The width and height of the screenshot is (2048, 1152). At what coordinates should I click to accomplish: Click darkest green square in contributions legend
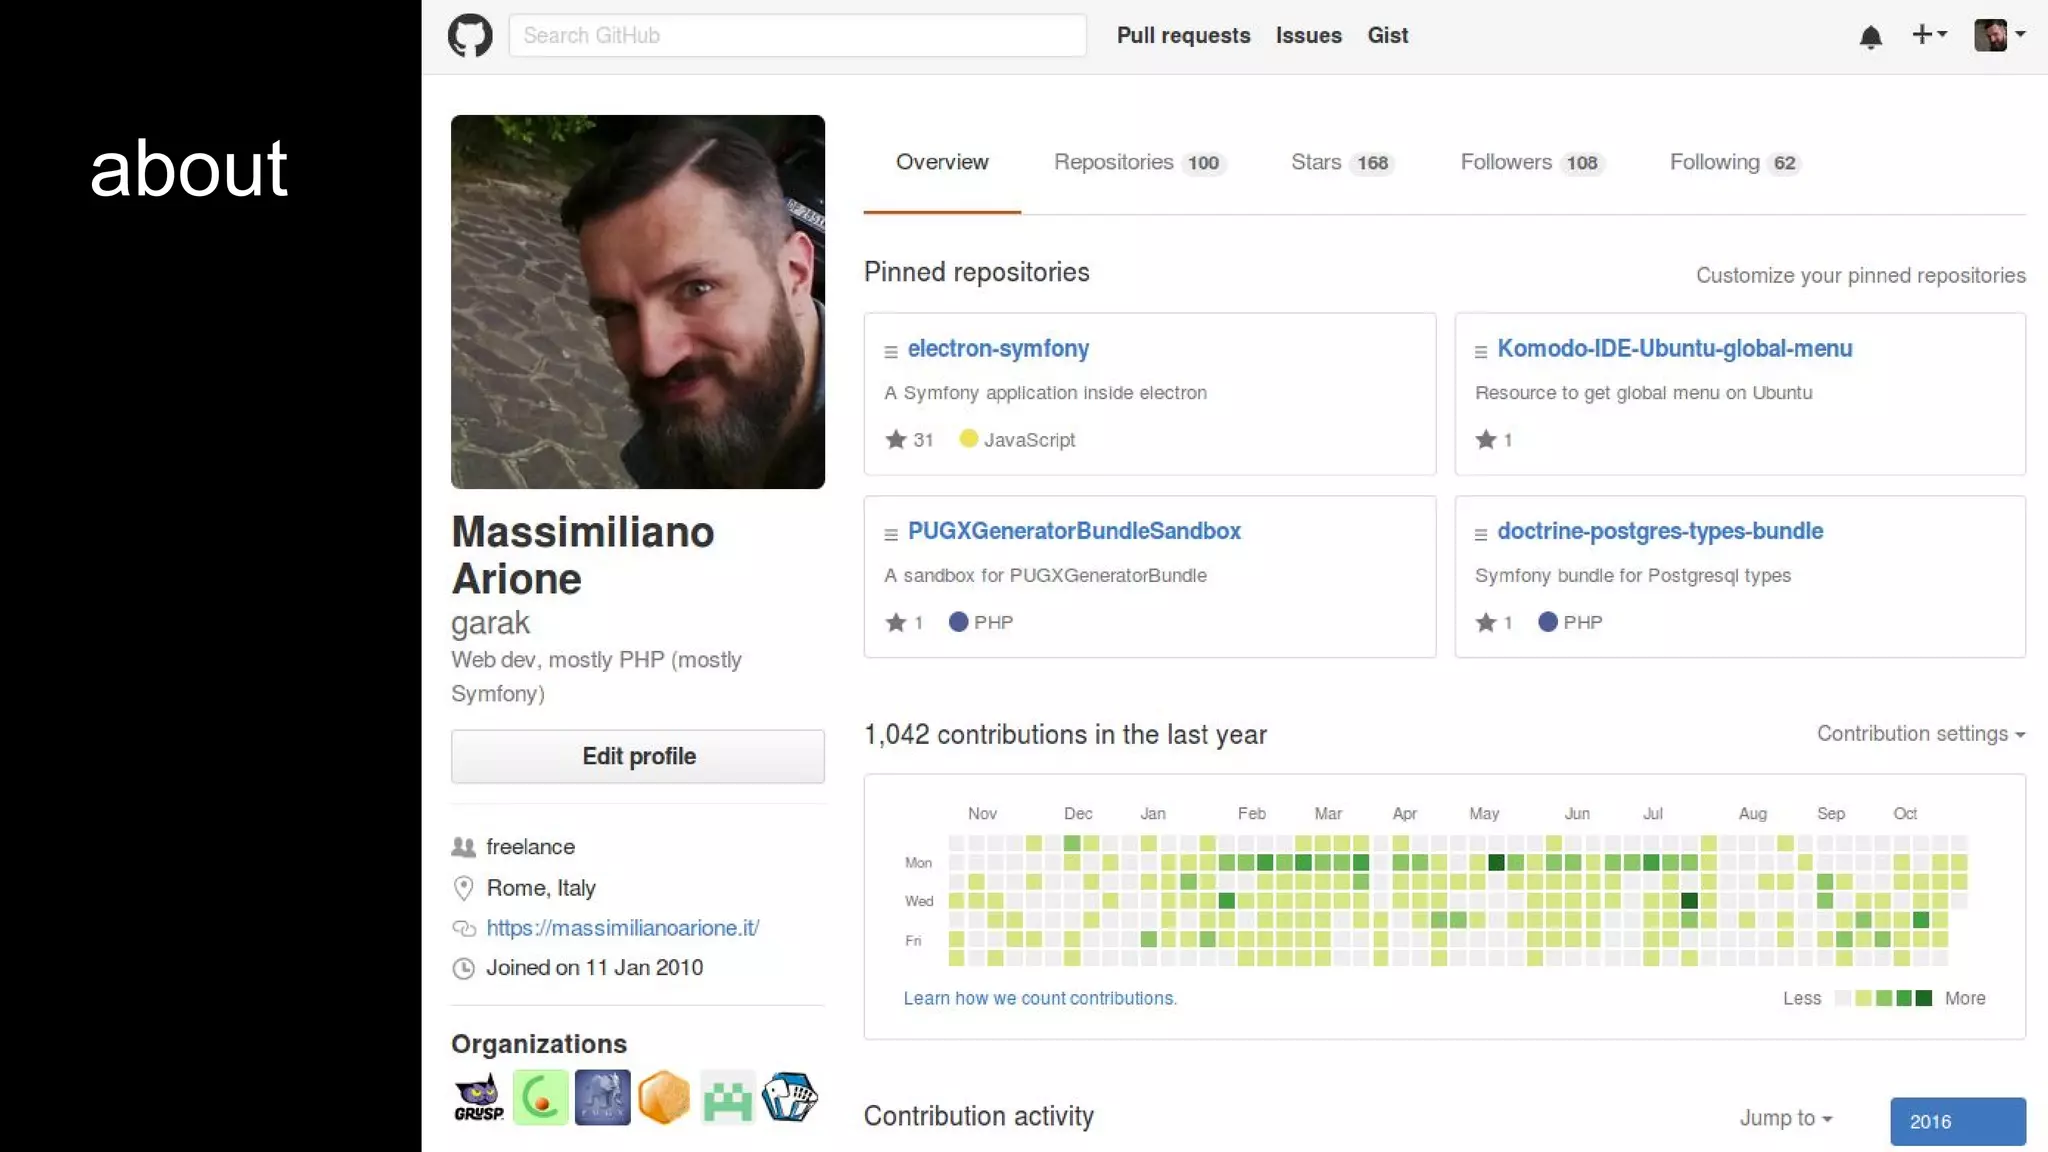[1924, 998]
